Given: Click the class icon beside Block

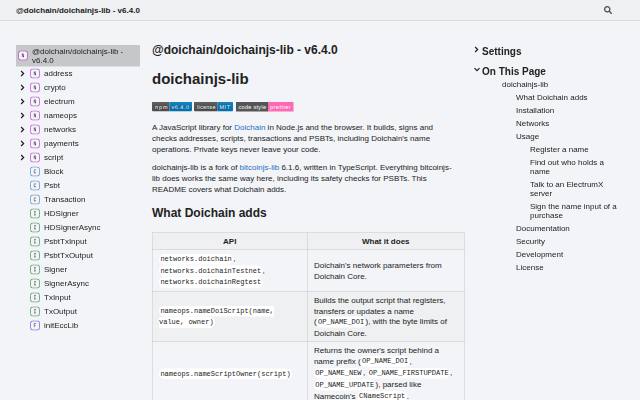Looking at the screenshot, I should tap(35, 171).
